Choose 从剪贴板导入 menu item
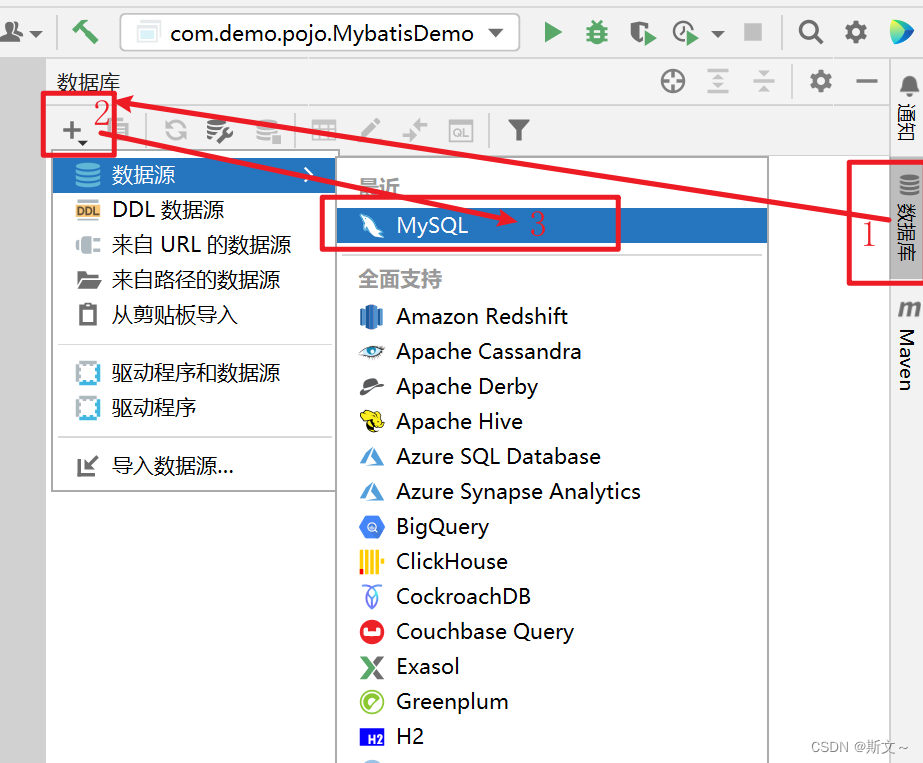 (x=194, y=315)
